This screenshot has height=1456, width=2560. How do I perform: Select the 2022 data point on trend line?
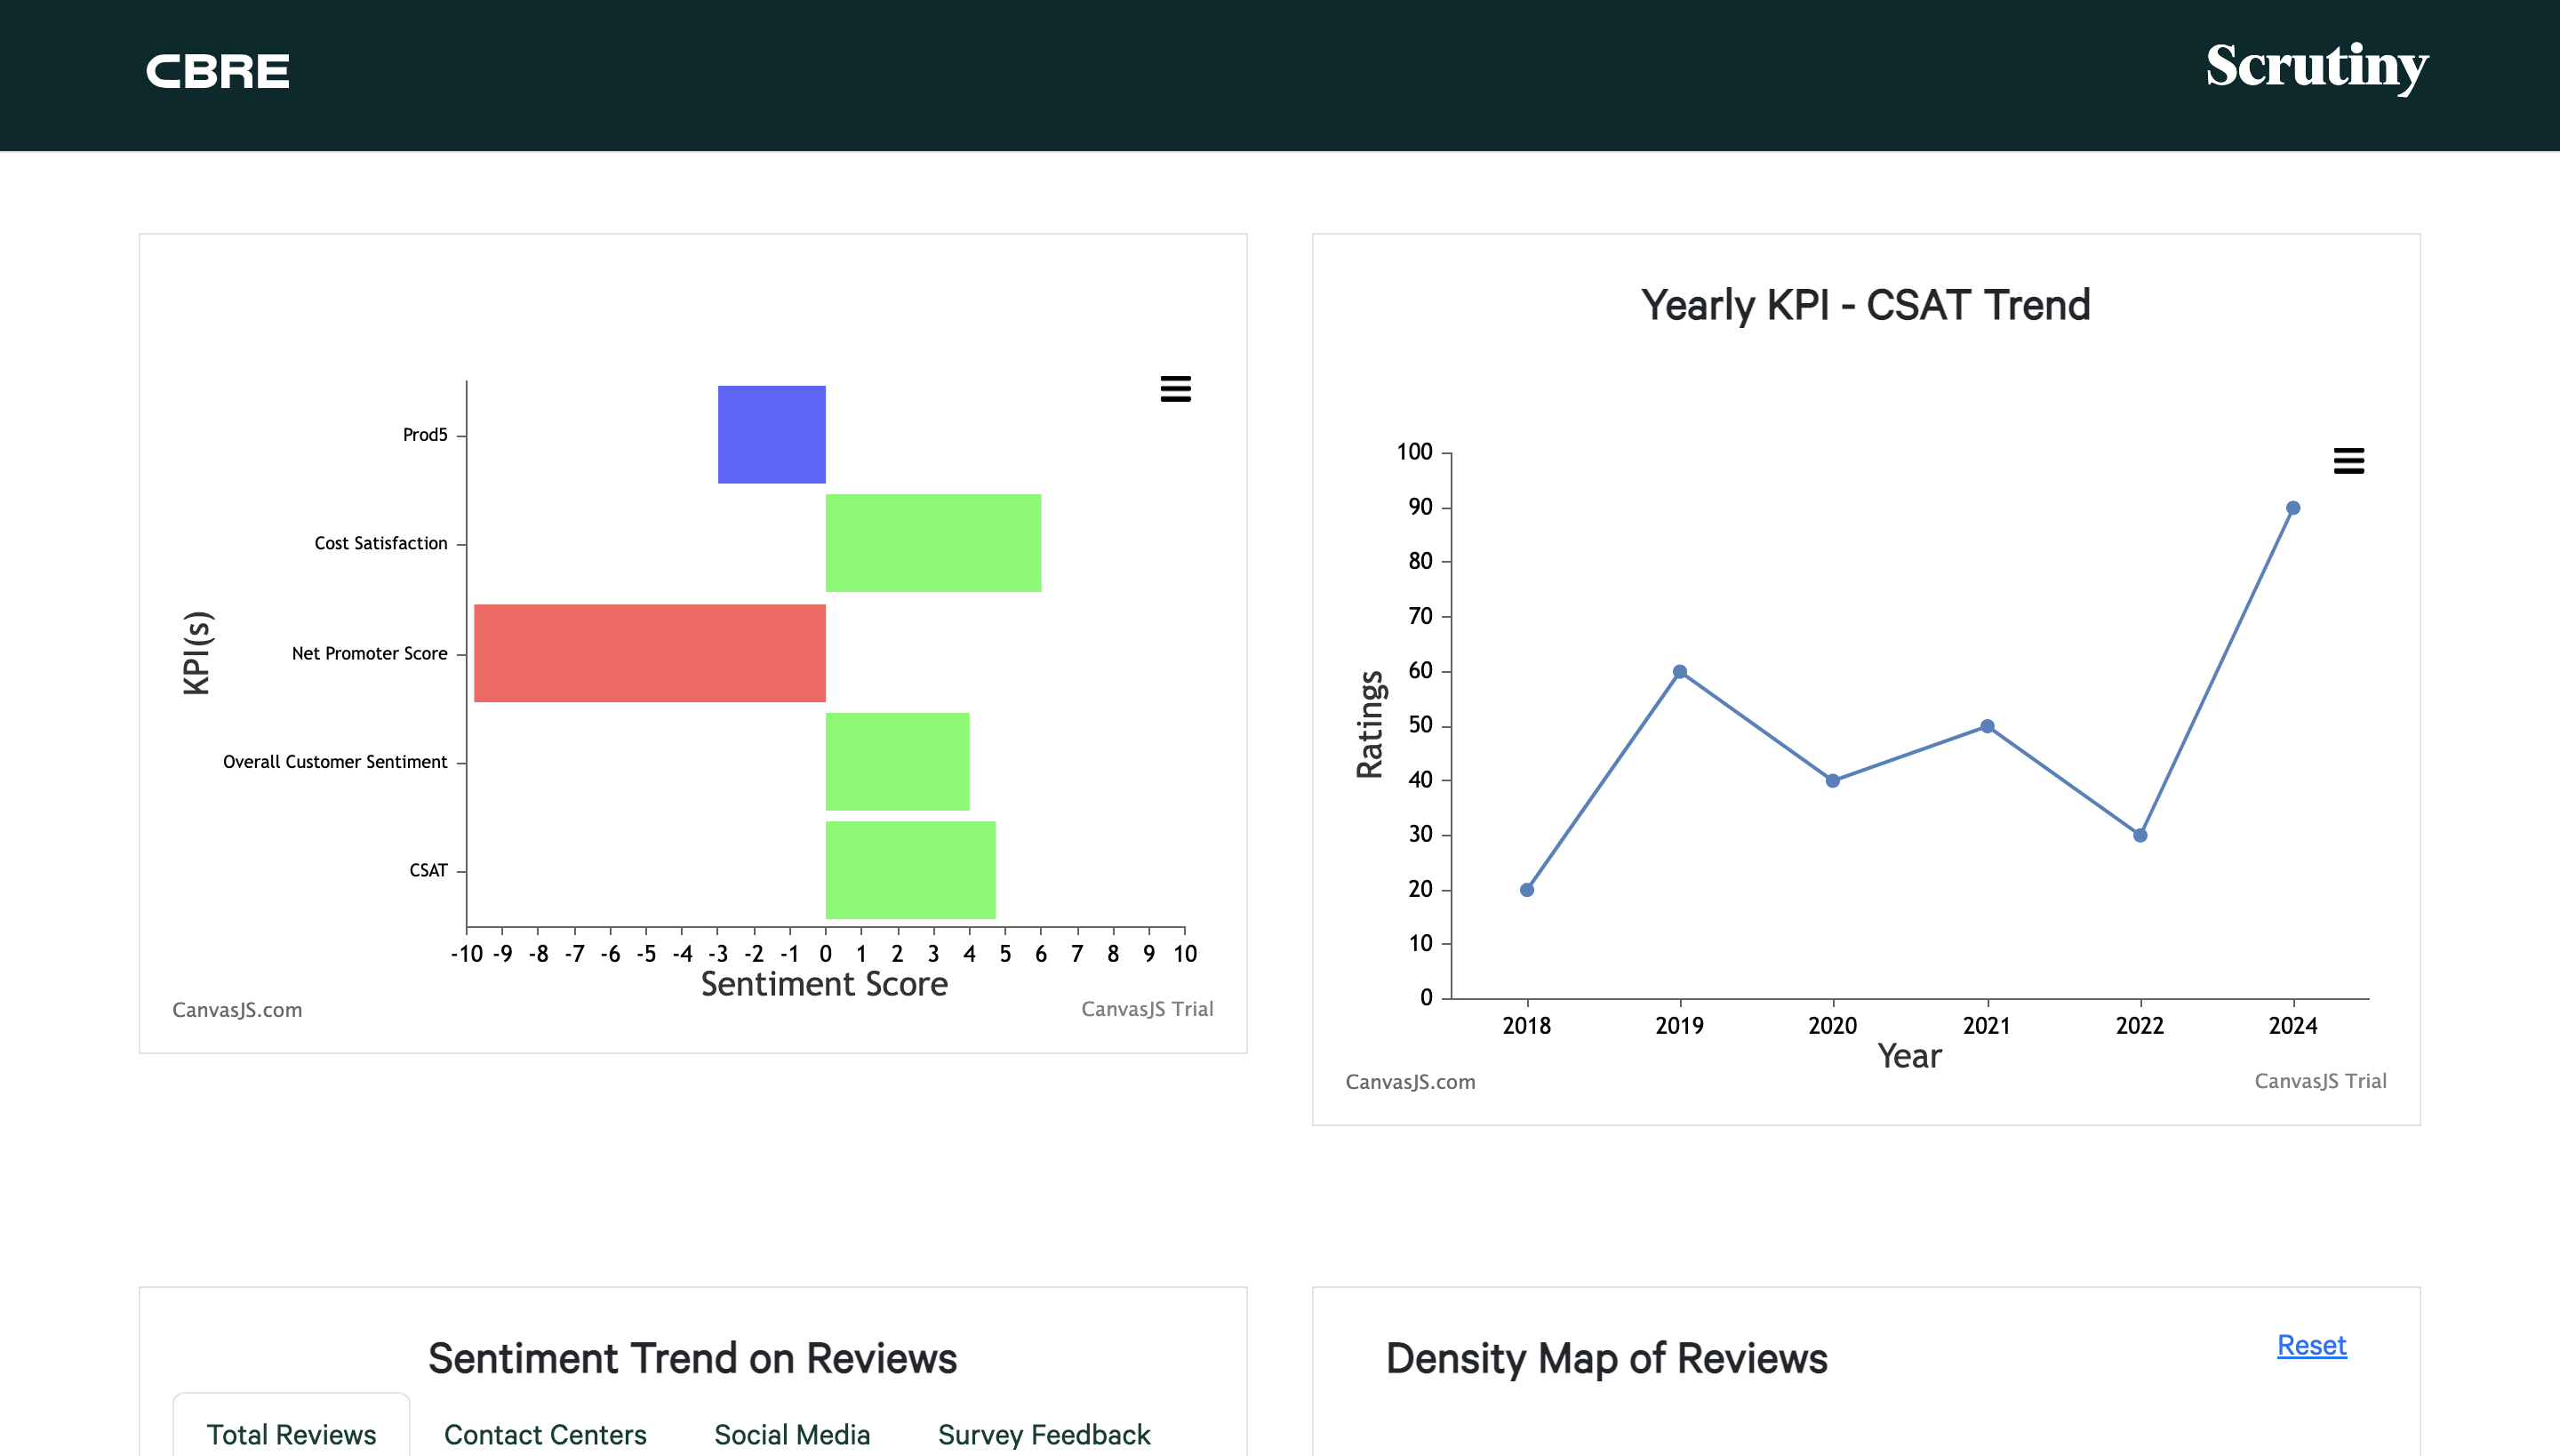click(2140, 836)
